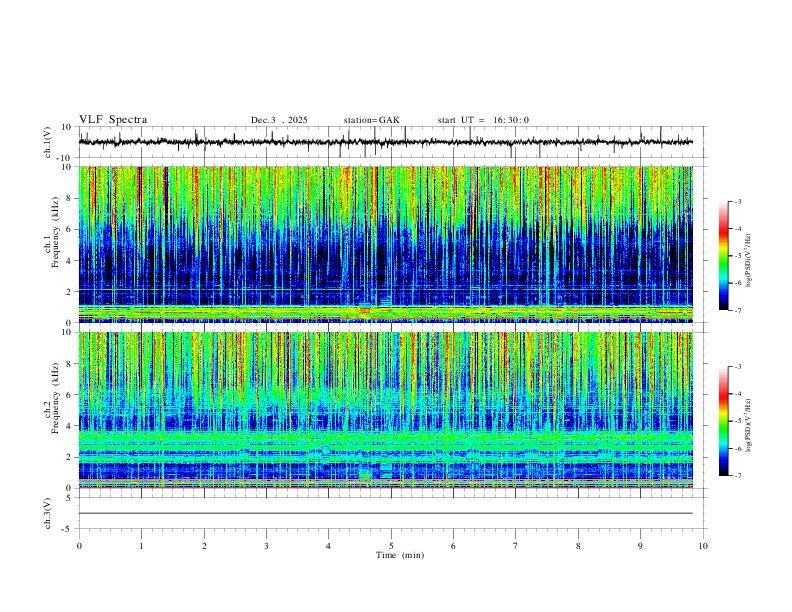The height and width of the screenshot is (612, 792).
Task: Click the time axis tick '5'
Action: [391, 546]
